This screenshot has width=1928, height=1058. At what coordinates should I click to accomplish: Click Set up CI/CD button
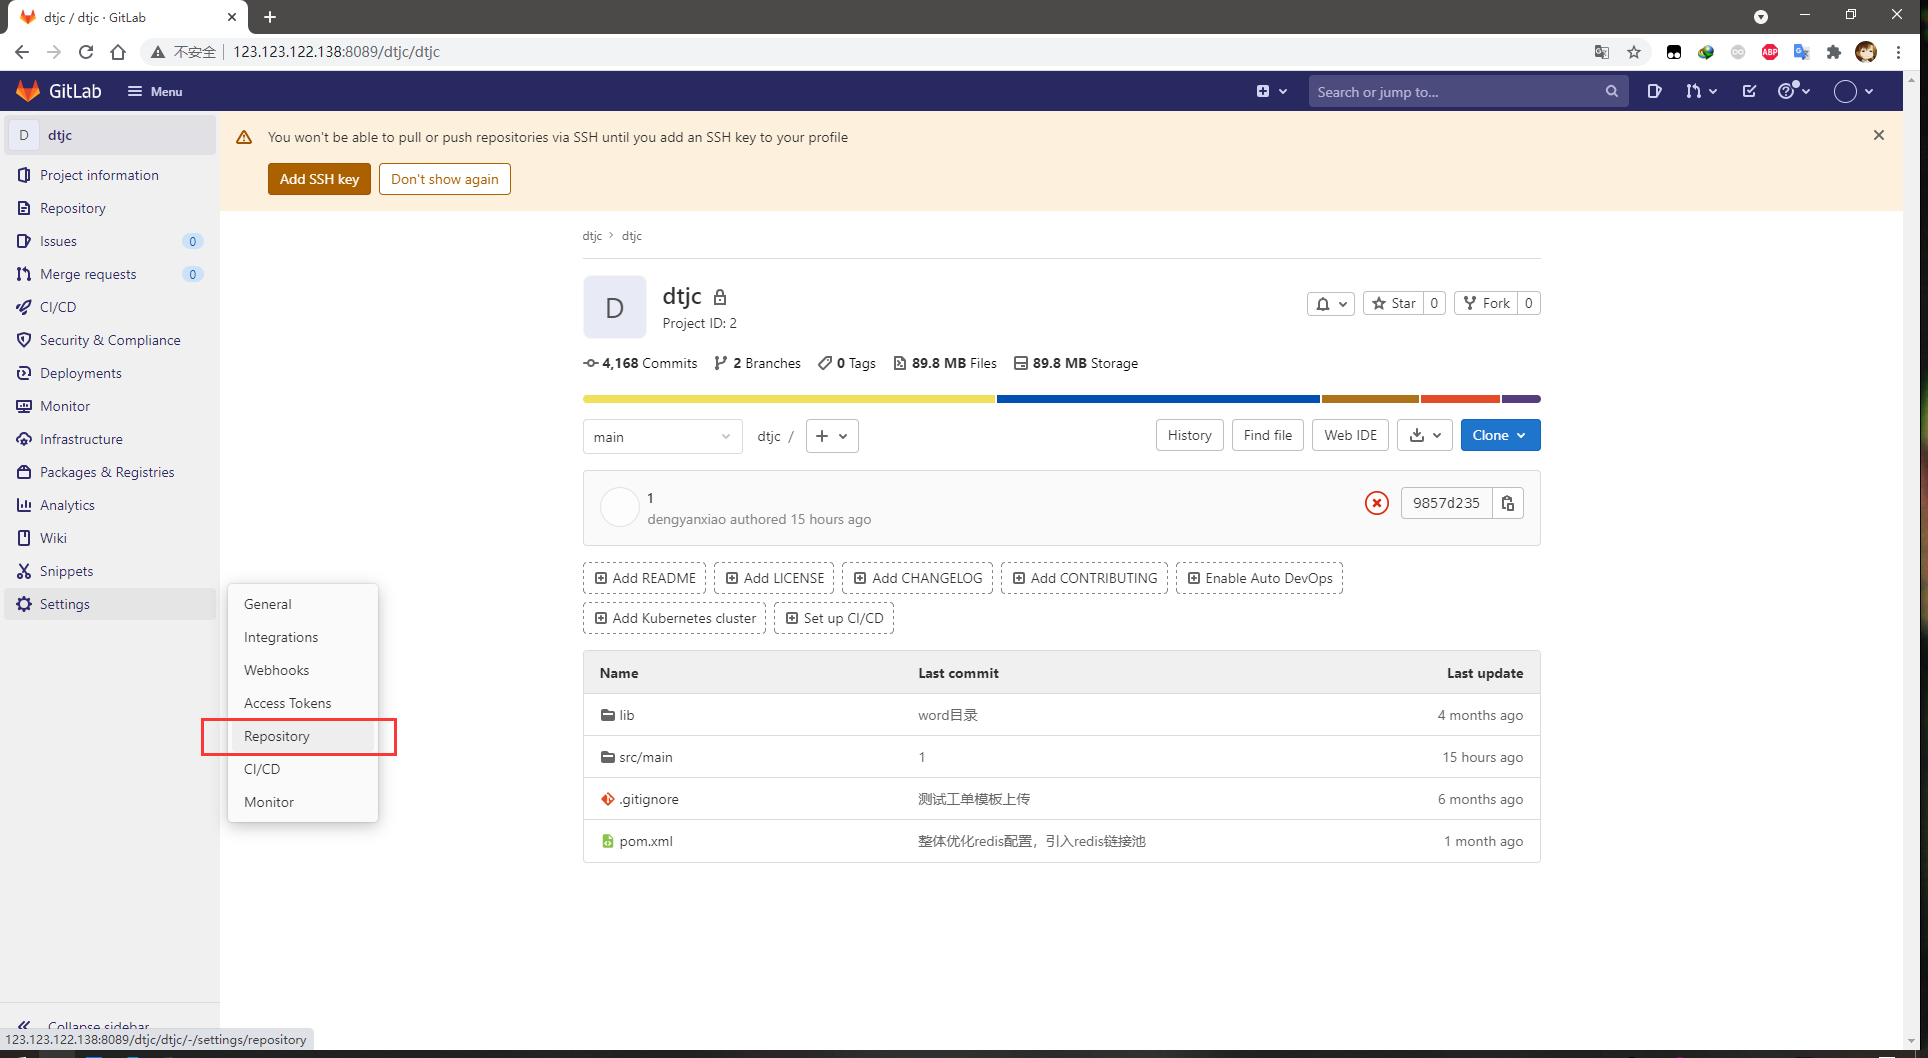click(x=834, y=618)
